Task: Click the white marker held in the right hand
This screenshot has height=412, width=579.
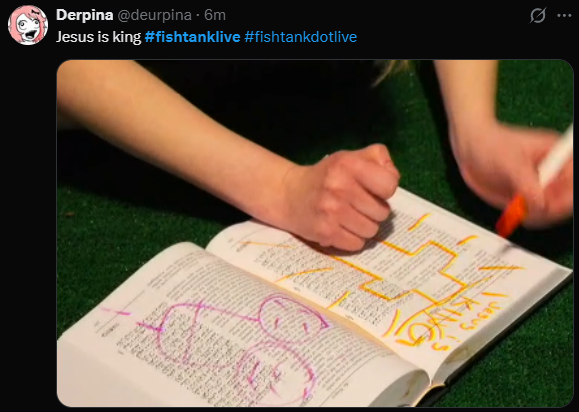Action: [x=558, y=155]
